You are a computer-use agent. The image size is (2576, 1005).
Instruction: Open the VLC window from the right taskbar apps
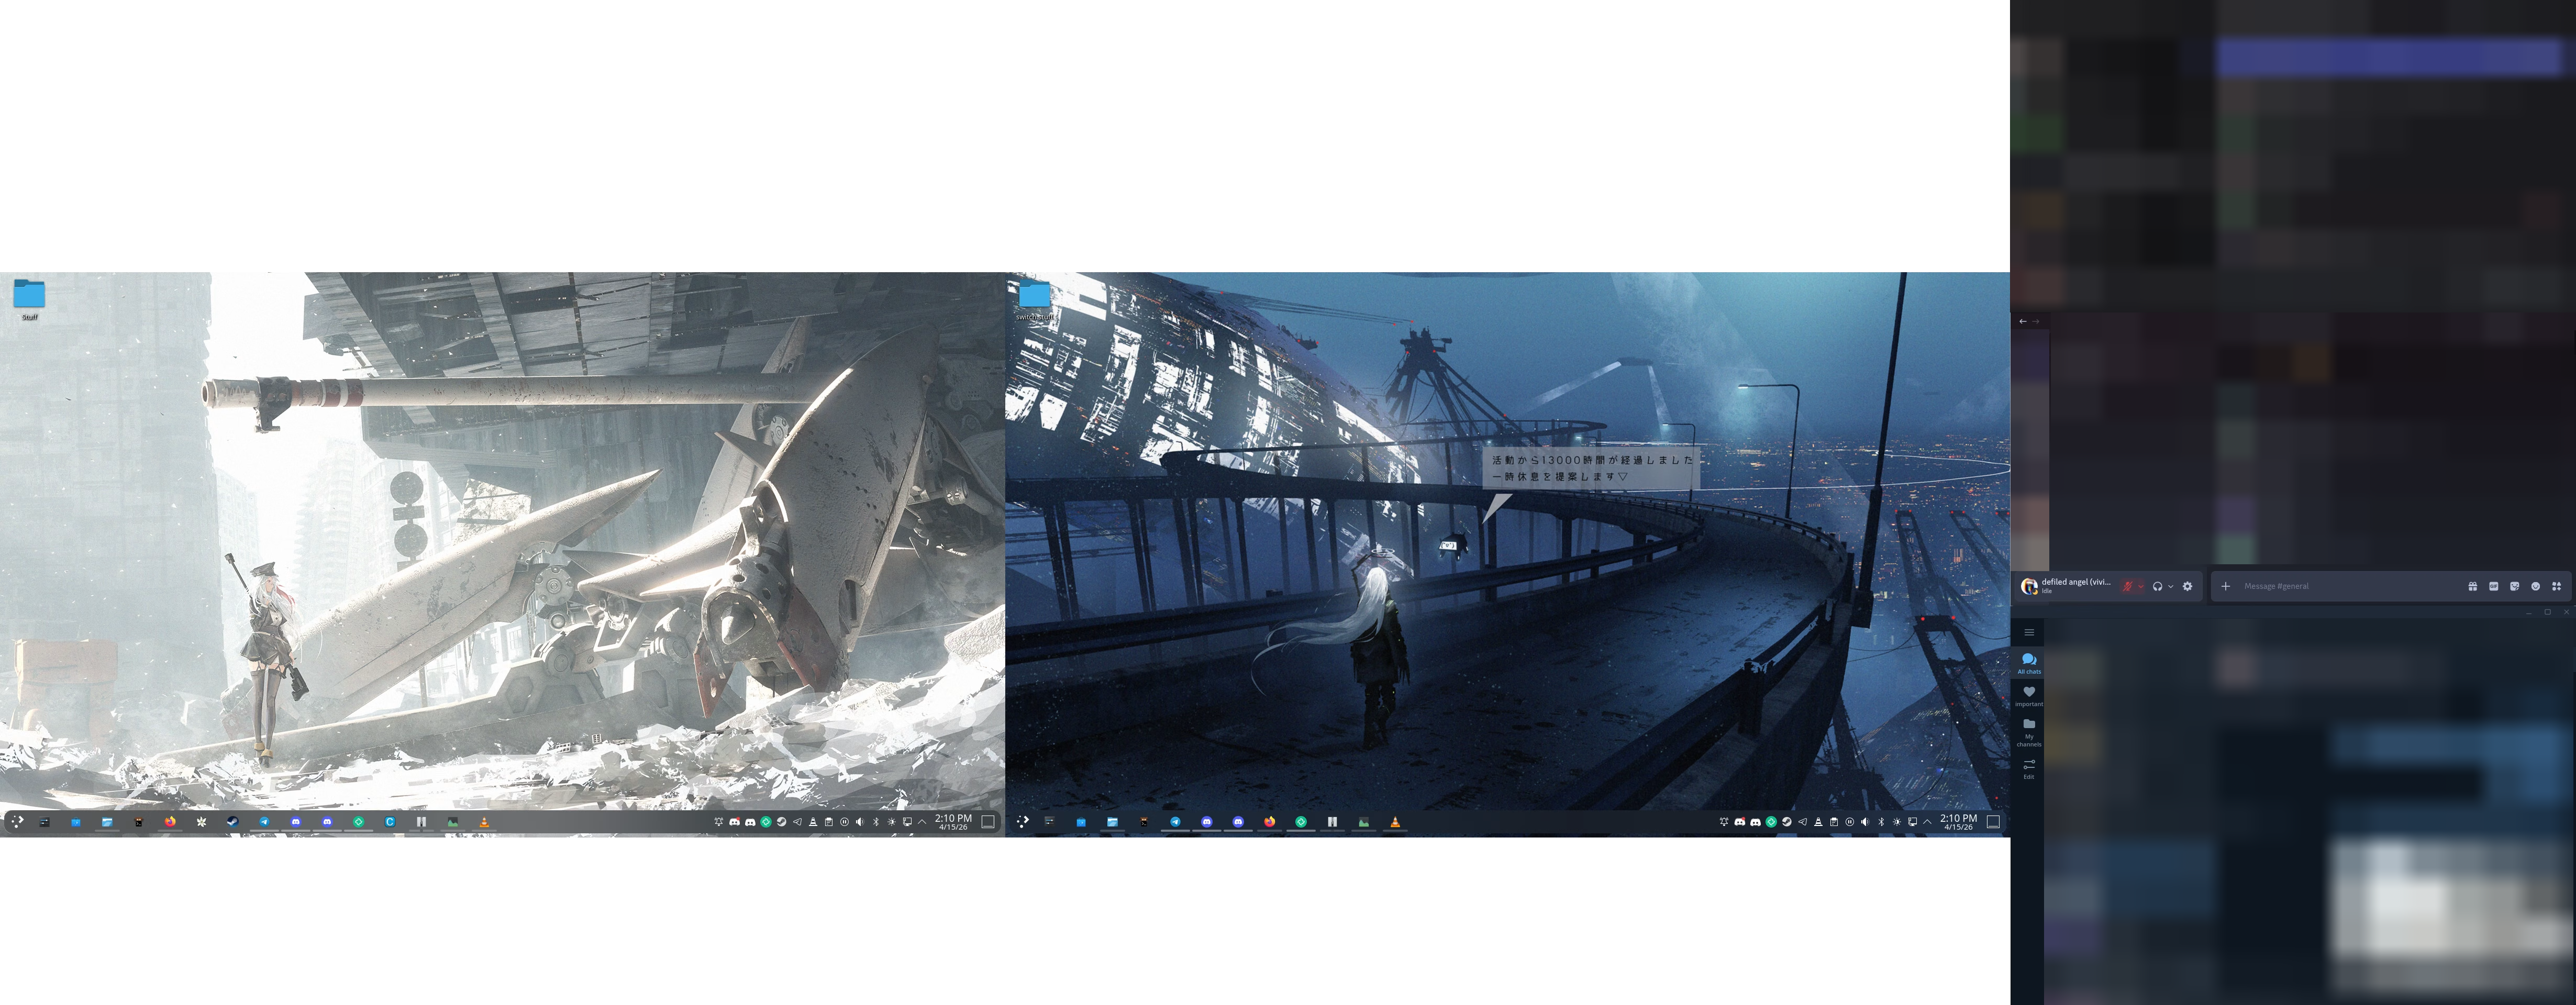pos(1395,822)
